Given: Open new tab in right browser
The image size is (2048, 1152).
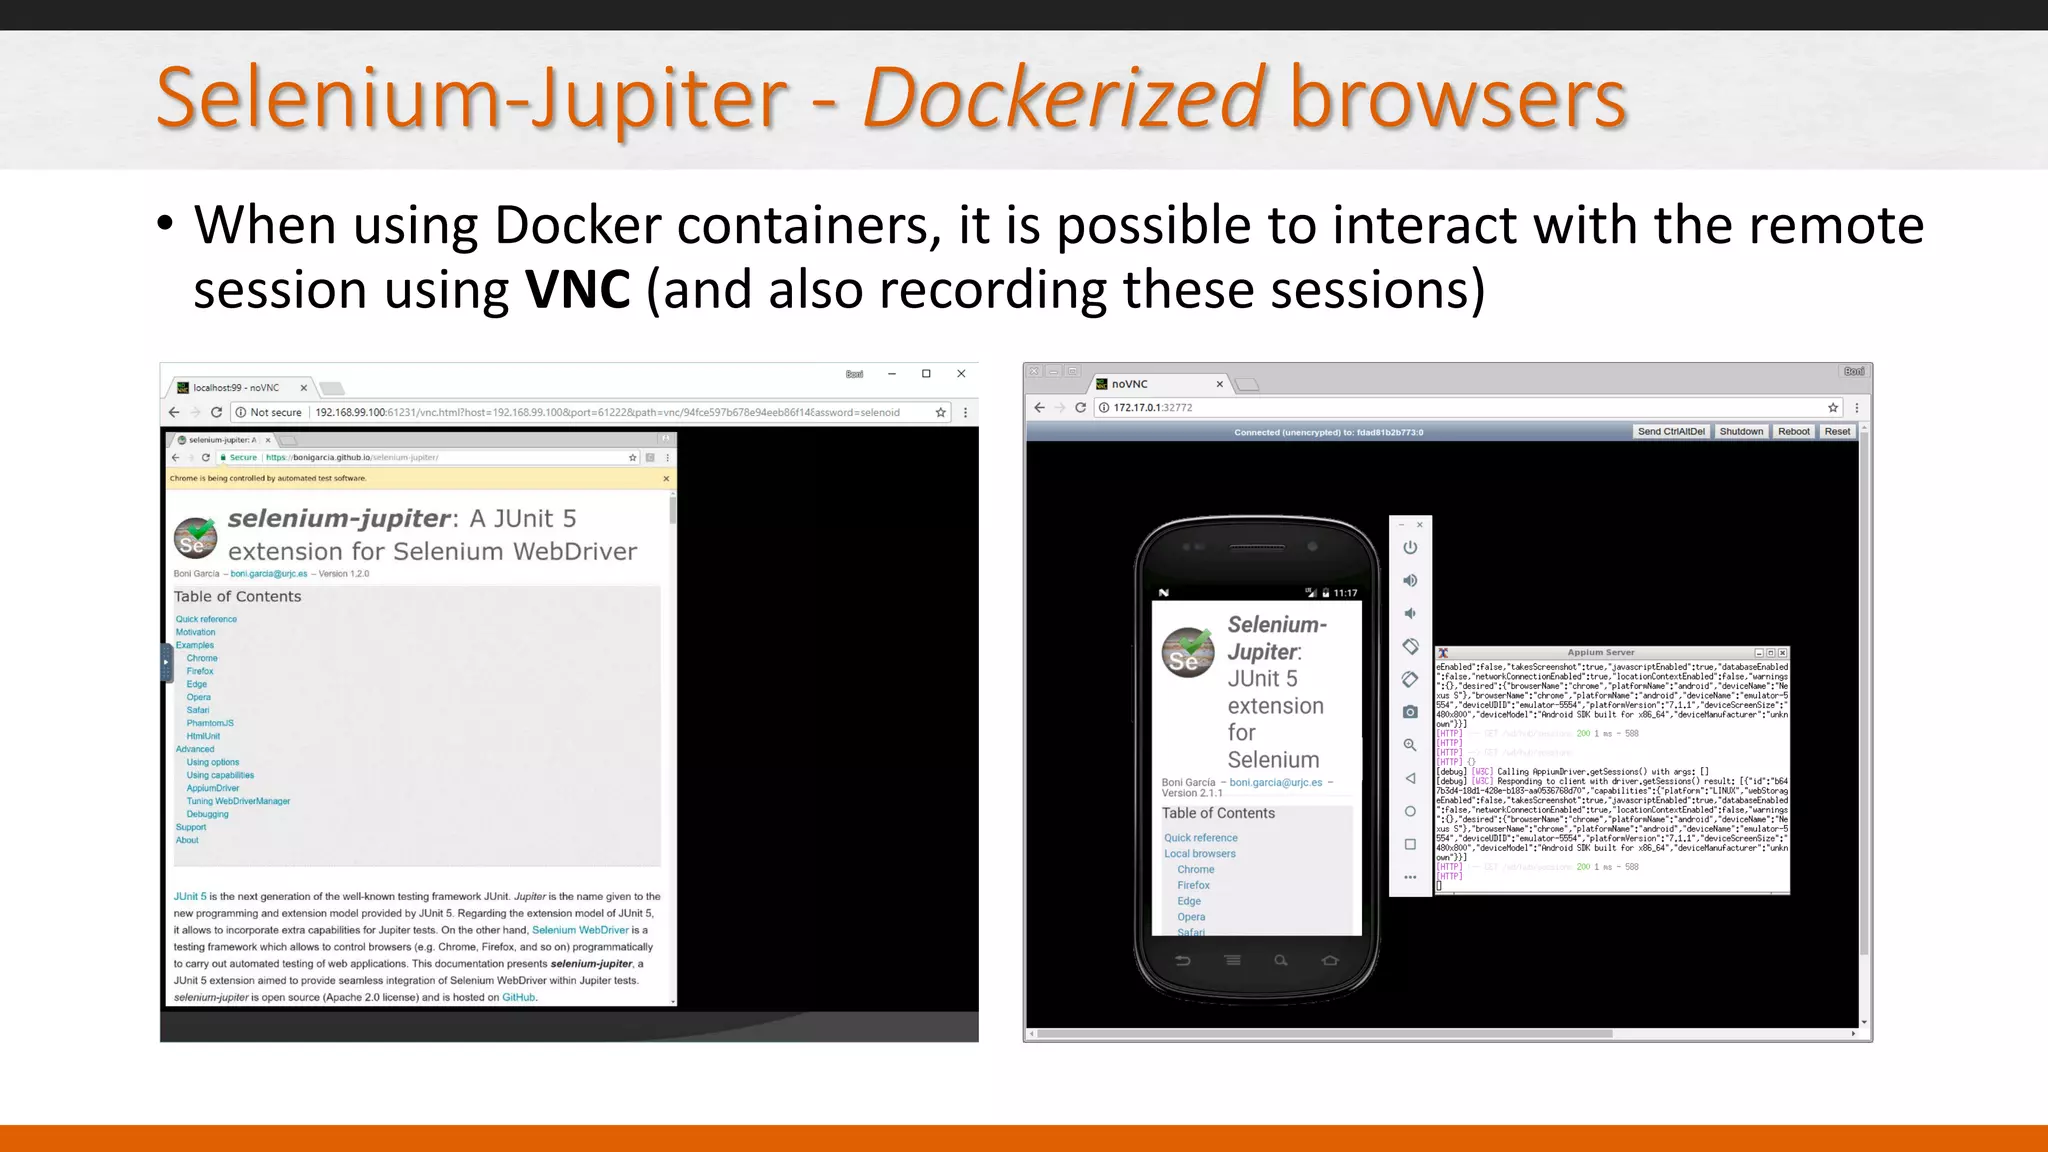Looking at the screenshot, I should click(x=1247, y=385).
